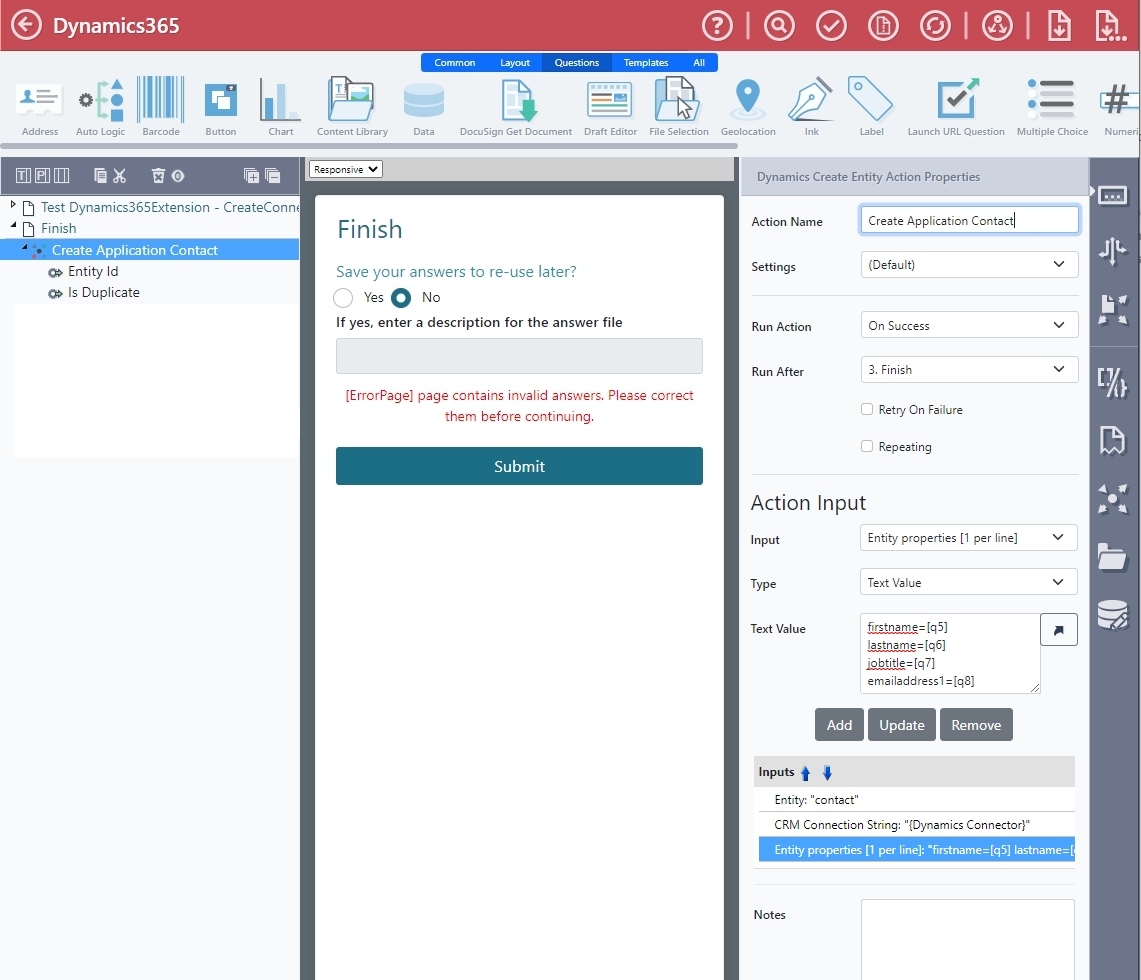
Task: Open the help question mark icon
Action: click(717, 26)
